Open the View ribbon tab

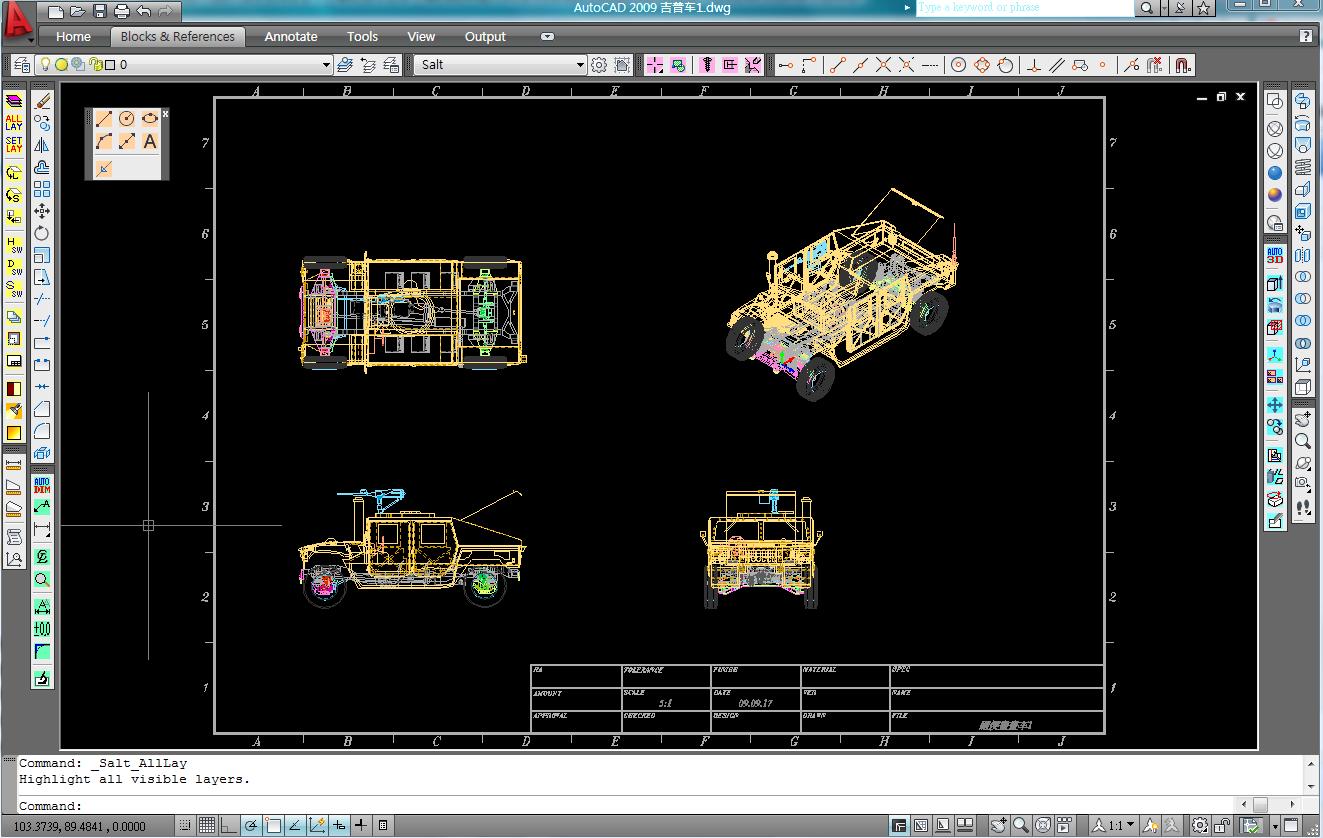tap(421, 37)
